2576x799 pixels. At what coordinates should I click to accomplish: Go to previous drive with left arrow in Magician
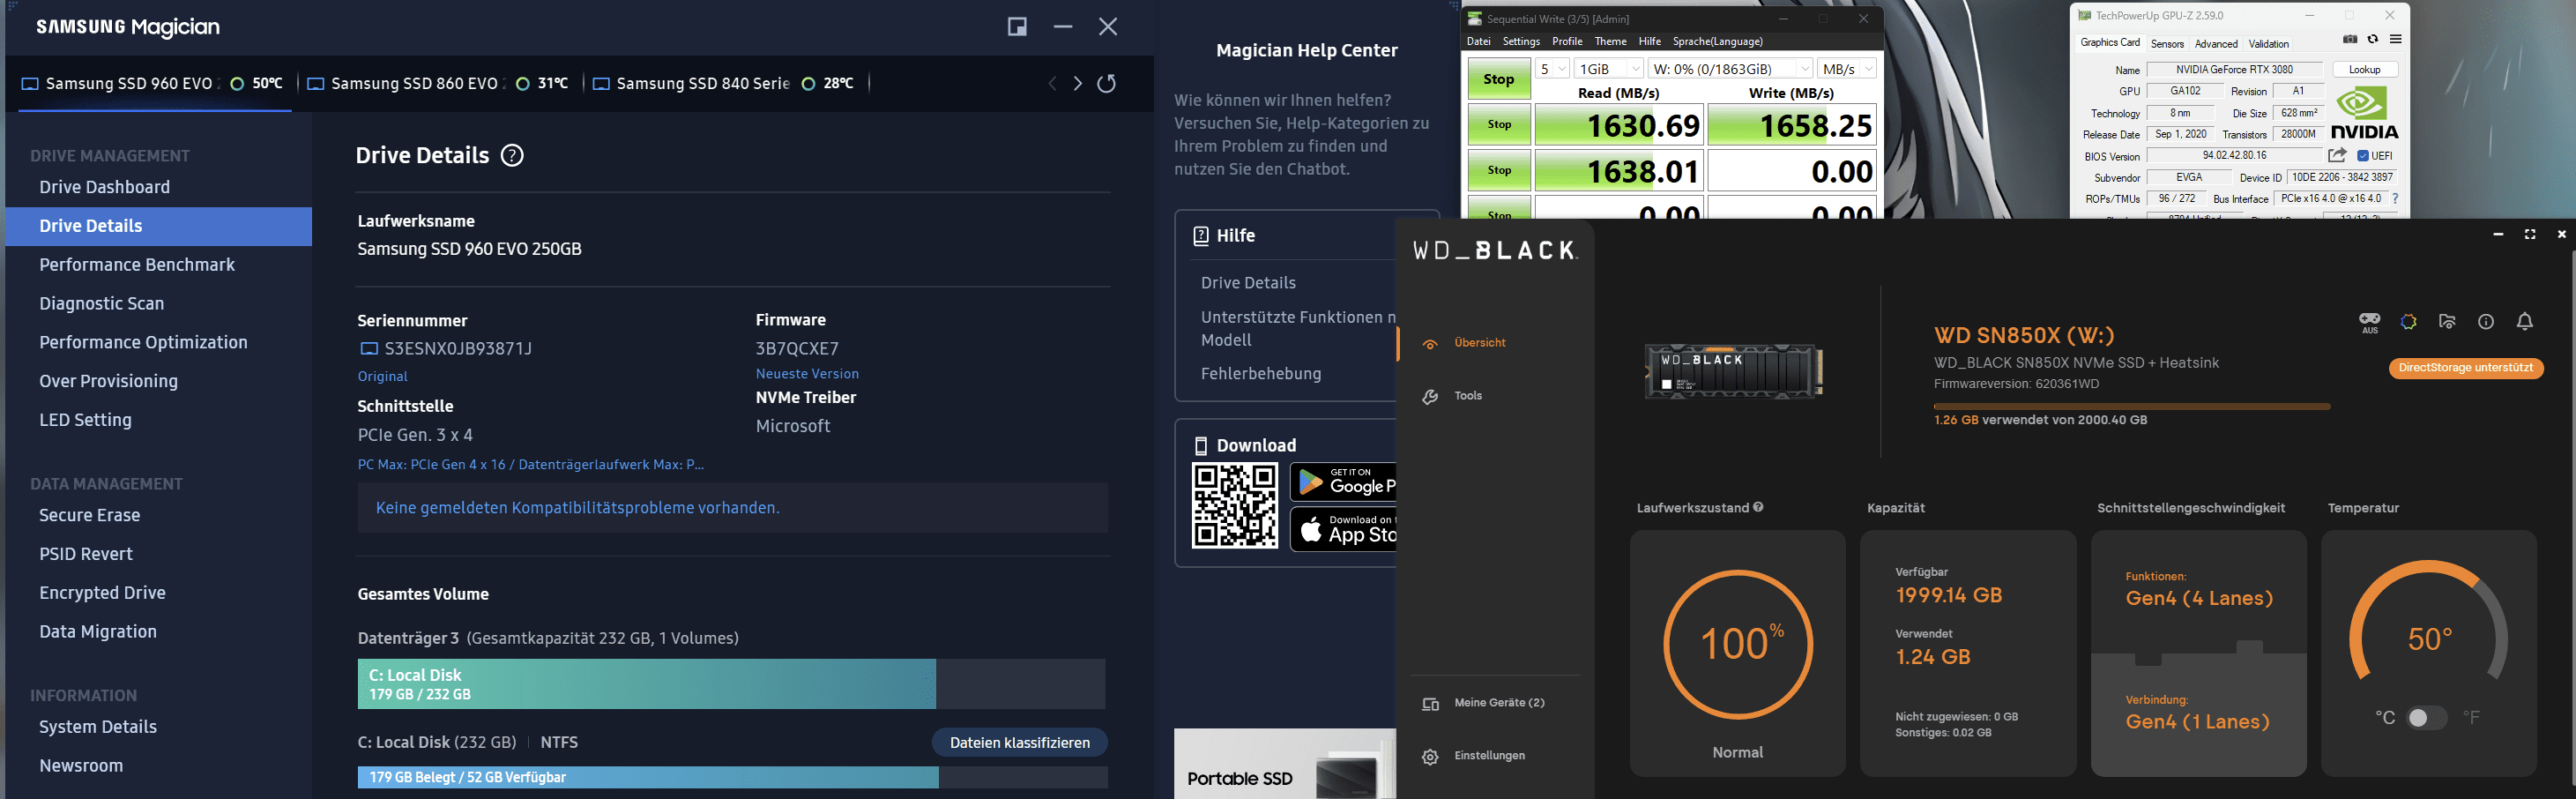click(1052, 84)
